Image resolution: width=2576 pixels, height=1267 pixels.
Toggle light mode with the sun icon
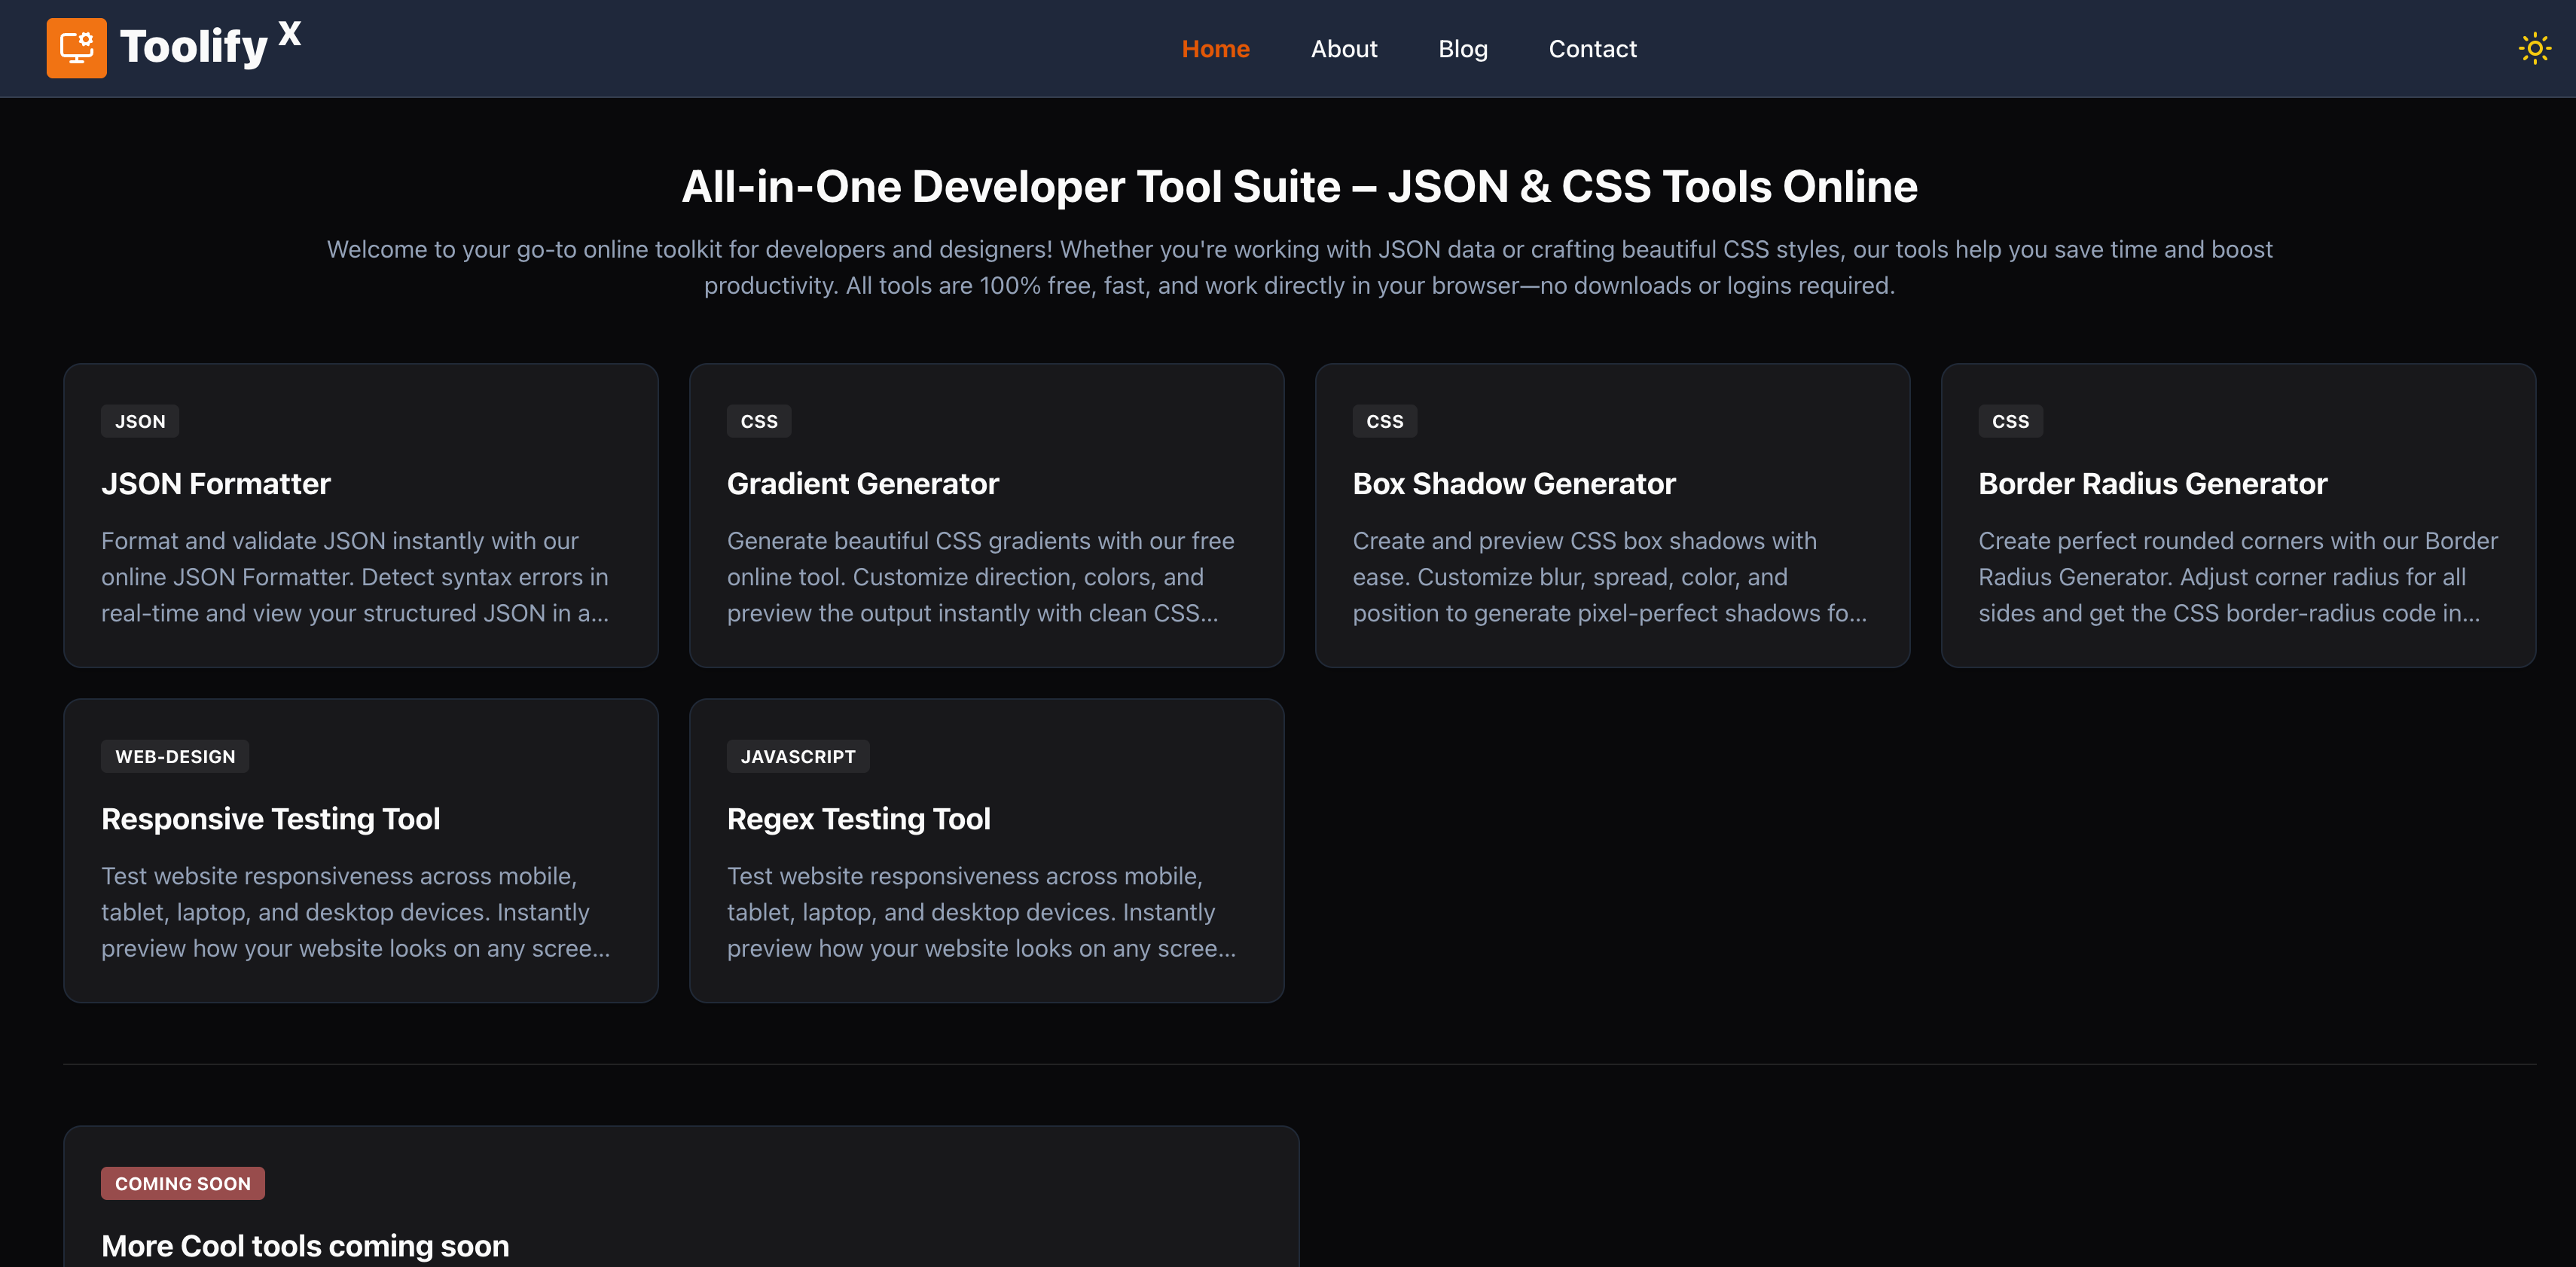[2534, 48]
